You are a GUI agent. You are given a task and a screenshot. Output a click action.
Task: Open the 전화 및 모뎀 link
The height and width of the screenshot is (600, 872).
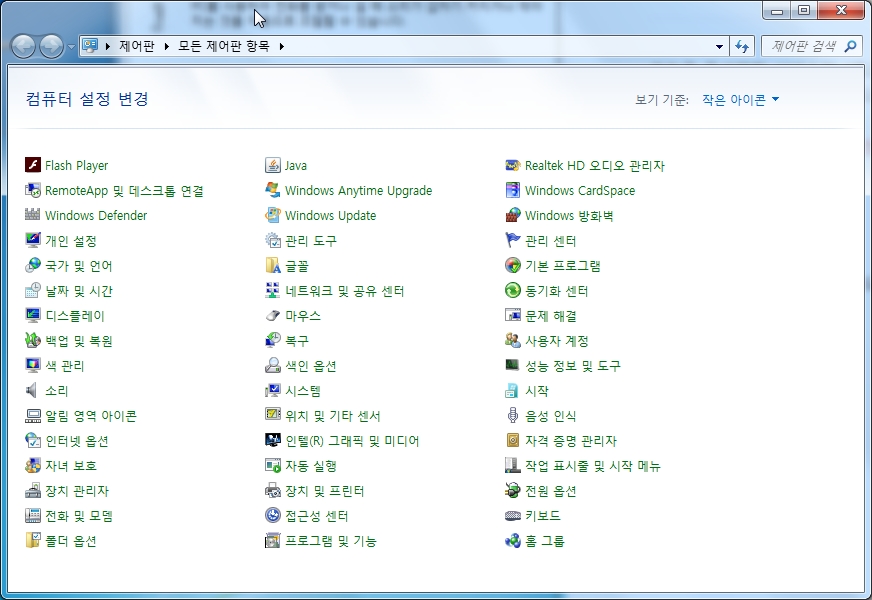(79, 516)
